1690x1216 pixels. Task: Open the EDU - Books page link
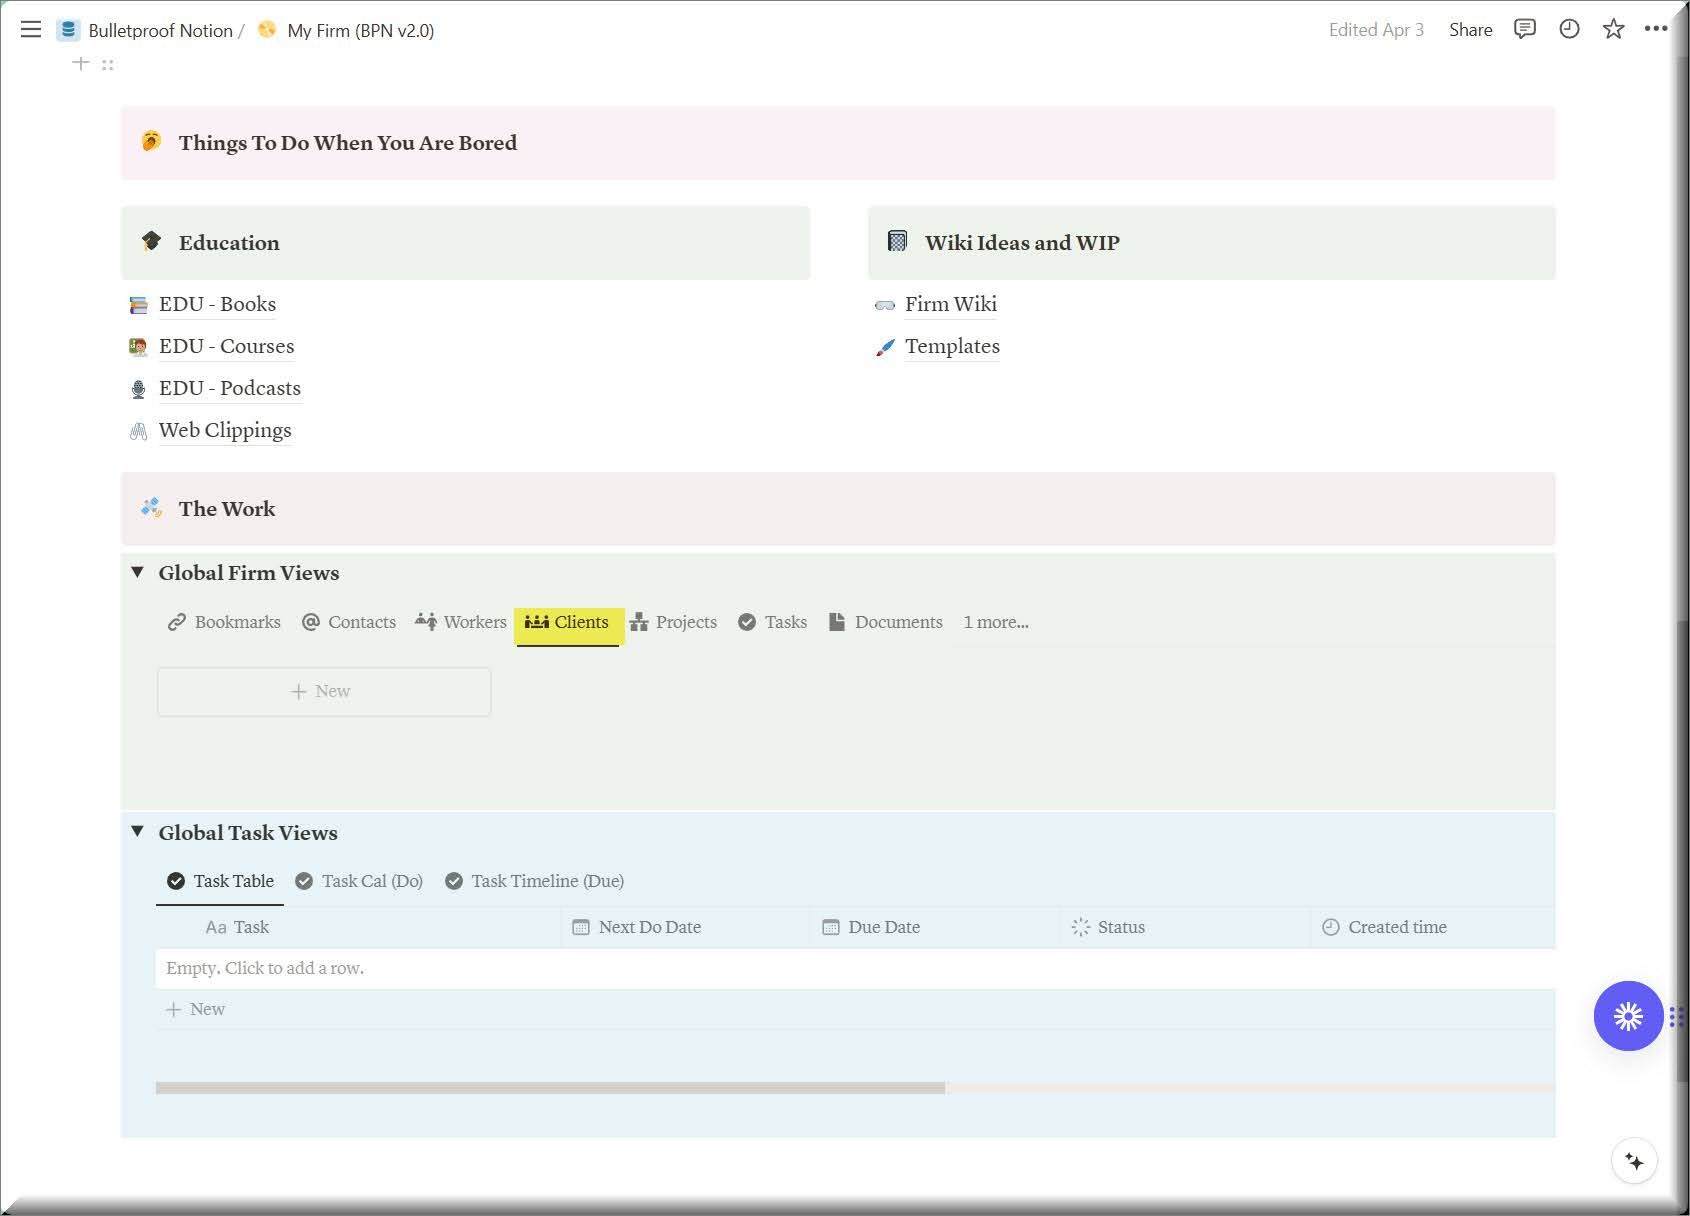click(217, 304)
